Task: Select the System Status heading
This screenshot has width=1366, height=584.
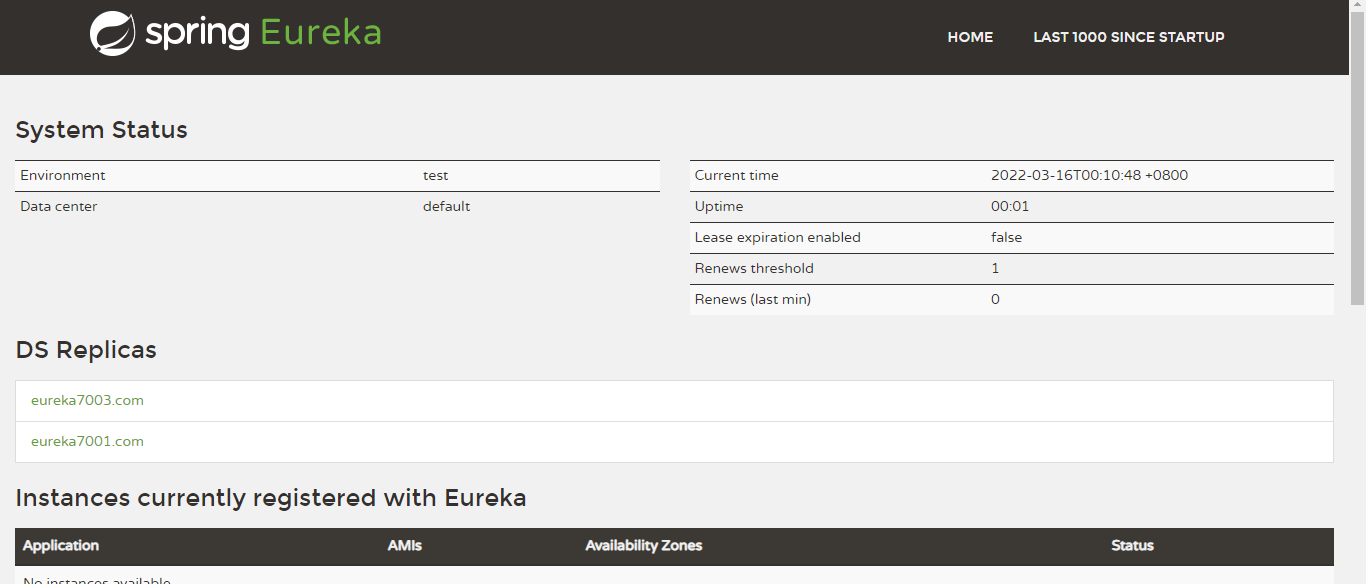Action: (x=101, y=130)
